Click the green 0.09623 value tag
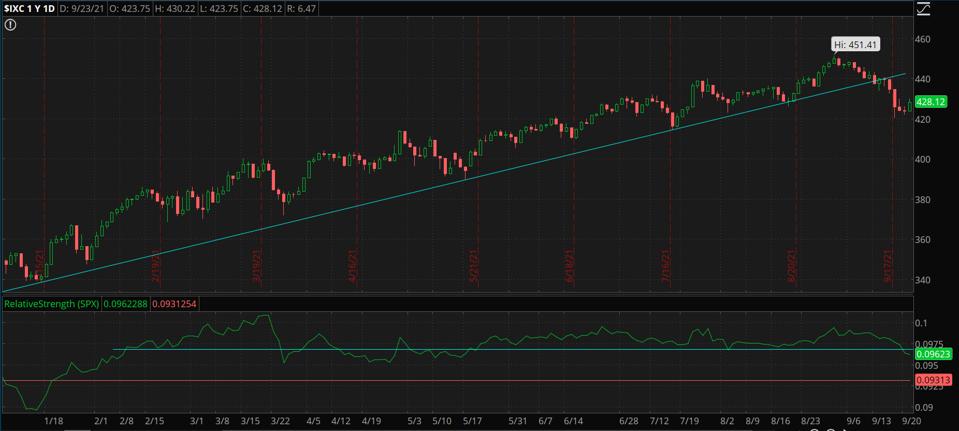Image resolution: width=959 pixels, height=431 pixels. (931, 353)
